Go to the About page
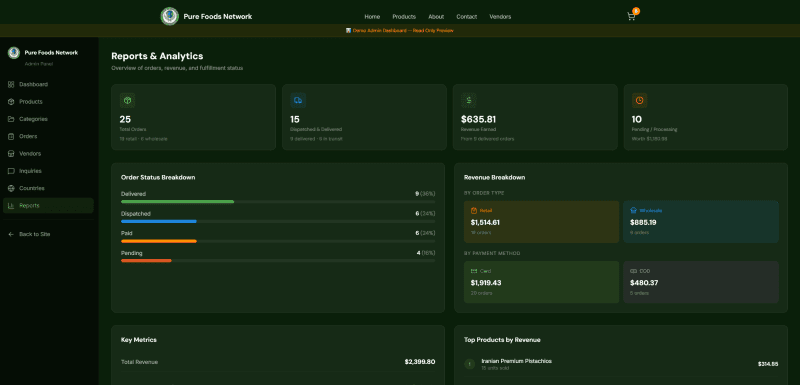800x385 pixels. (436, 17)
